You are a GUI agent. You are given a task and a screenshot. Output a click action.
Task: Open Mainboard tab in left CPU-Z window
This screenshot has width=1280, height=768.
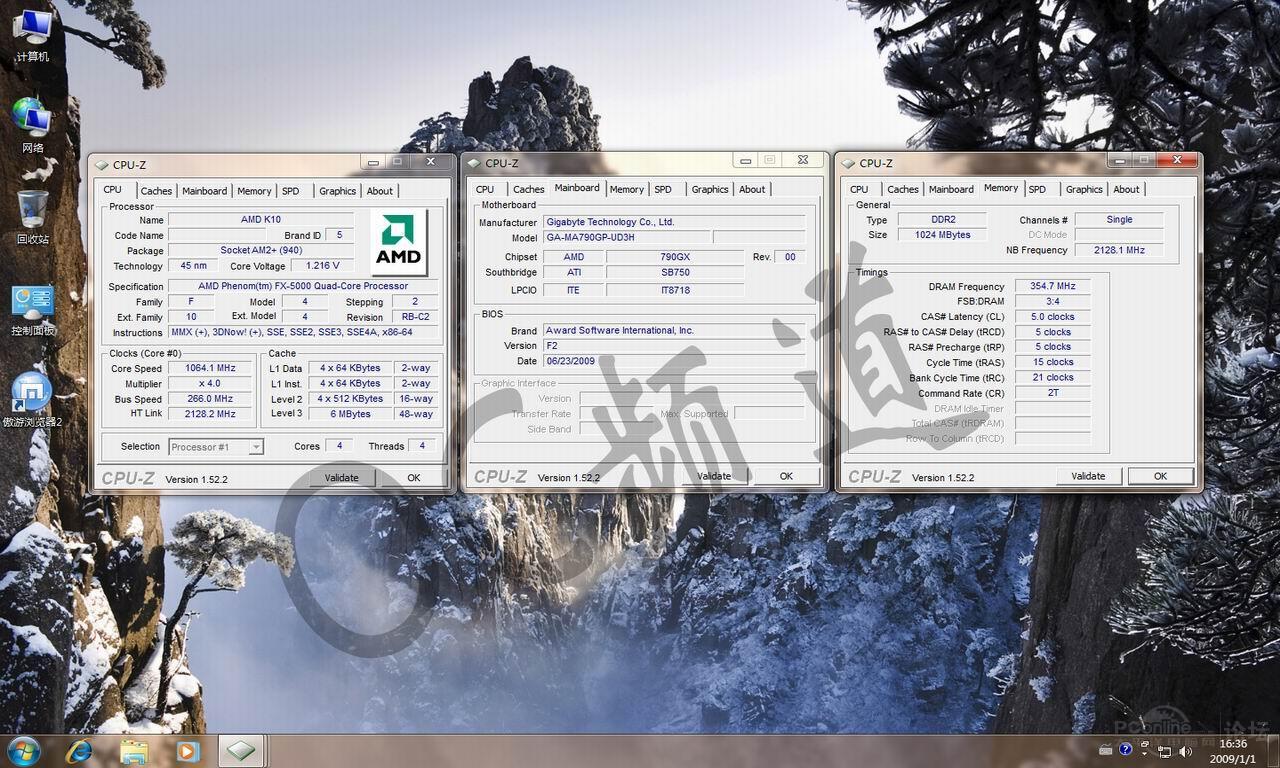(204, 191)
